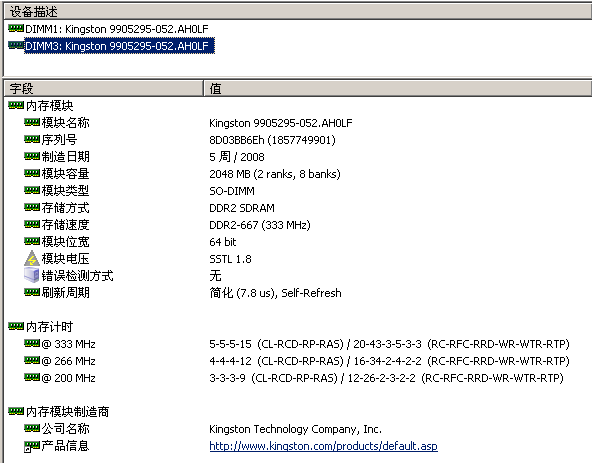592x463 pixels.
Task: Select the 模块容量 field row
Action: coord(298,174)
